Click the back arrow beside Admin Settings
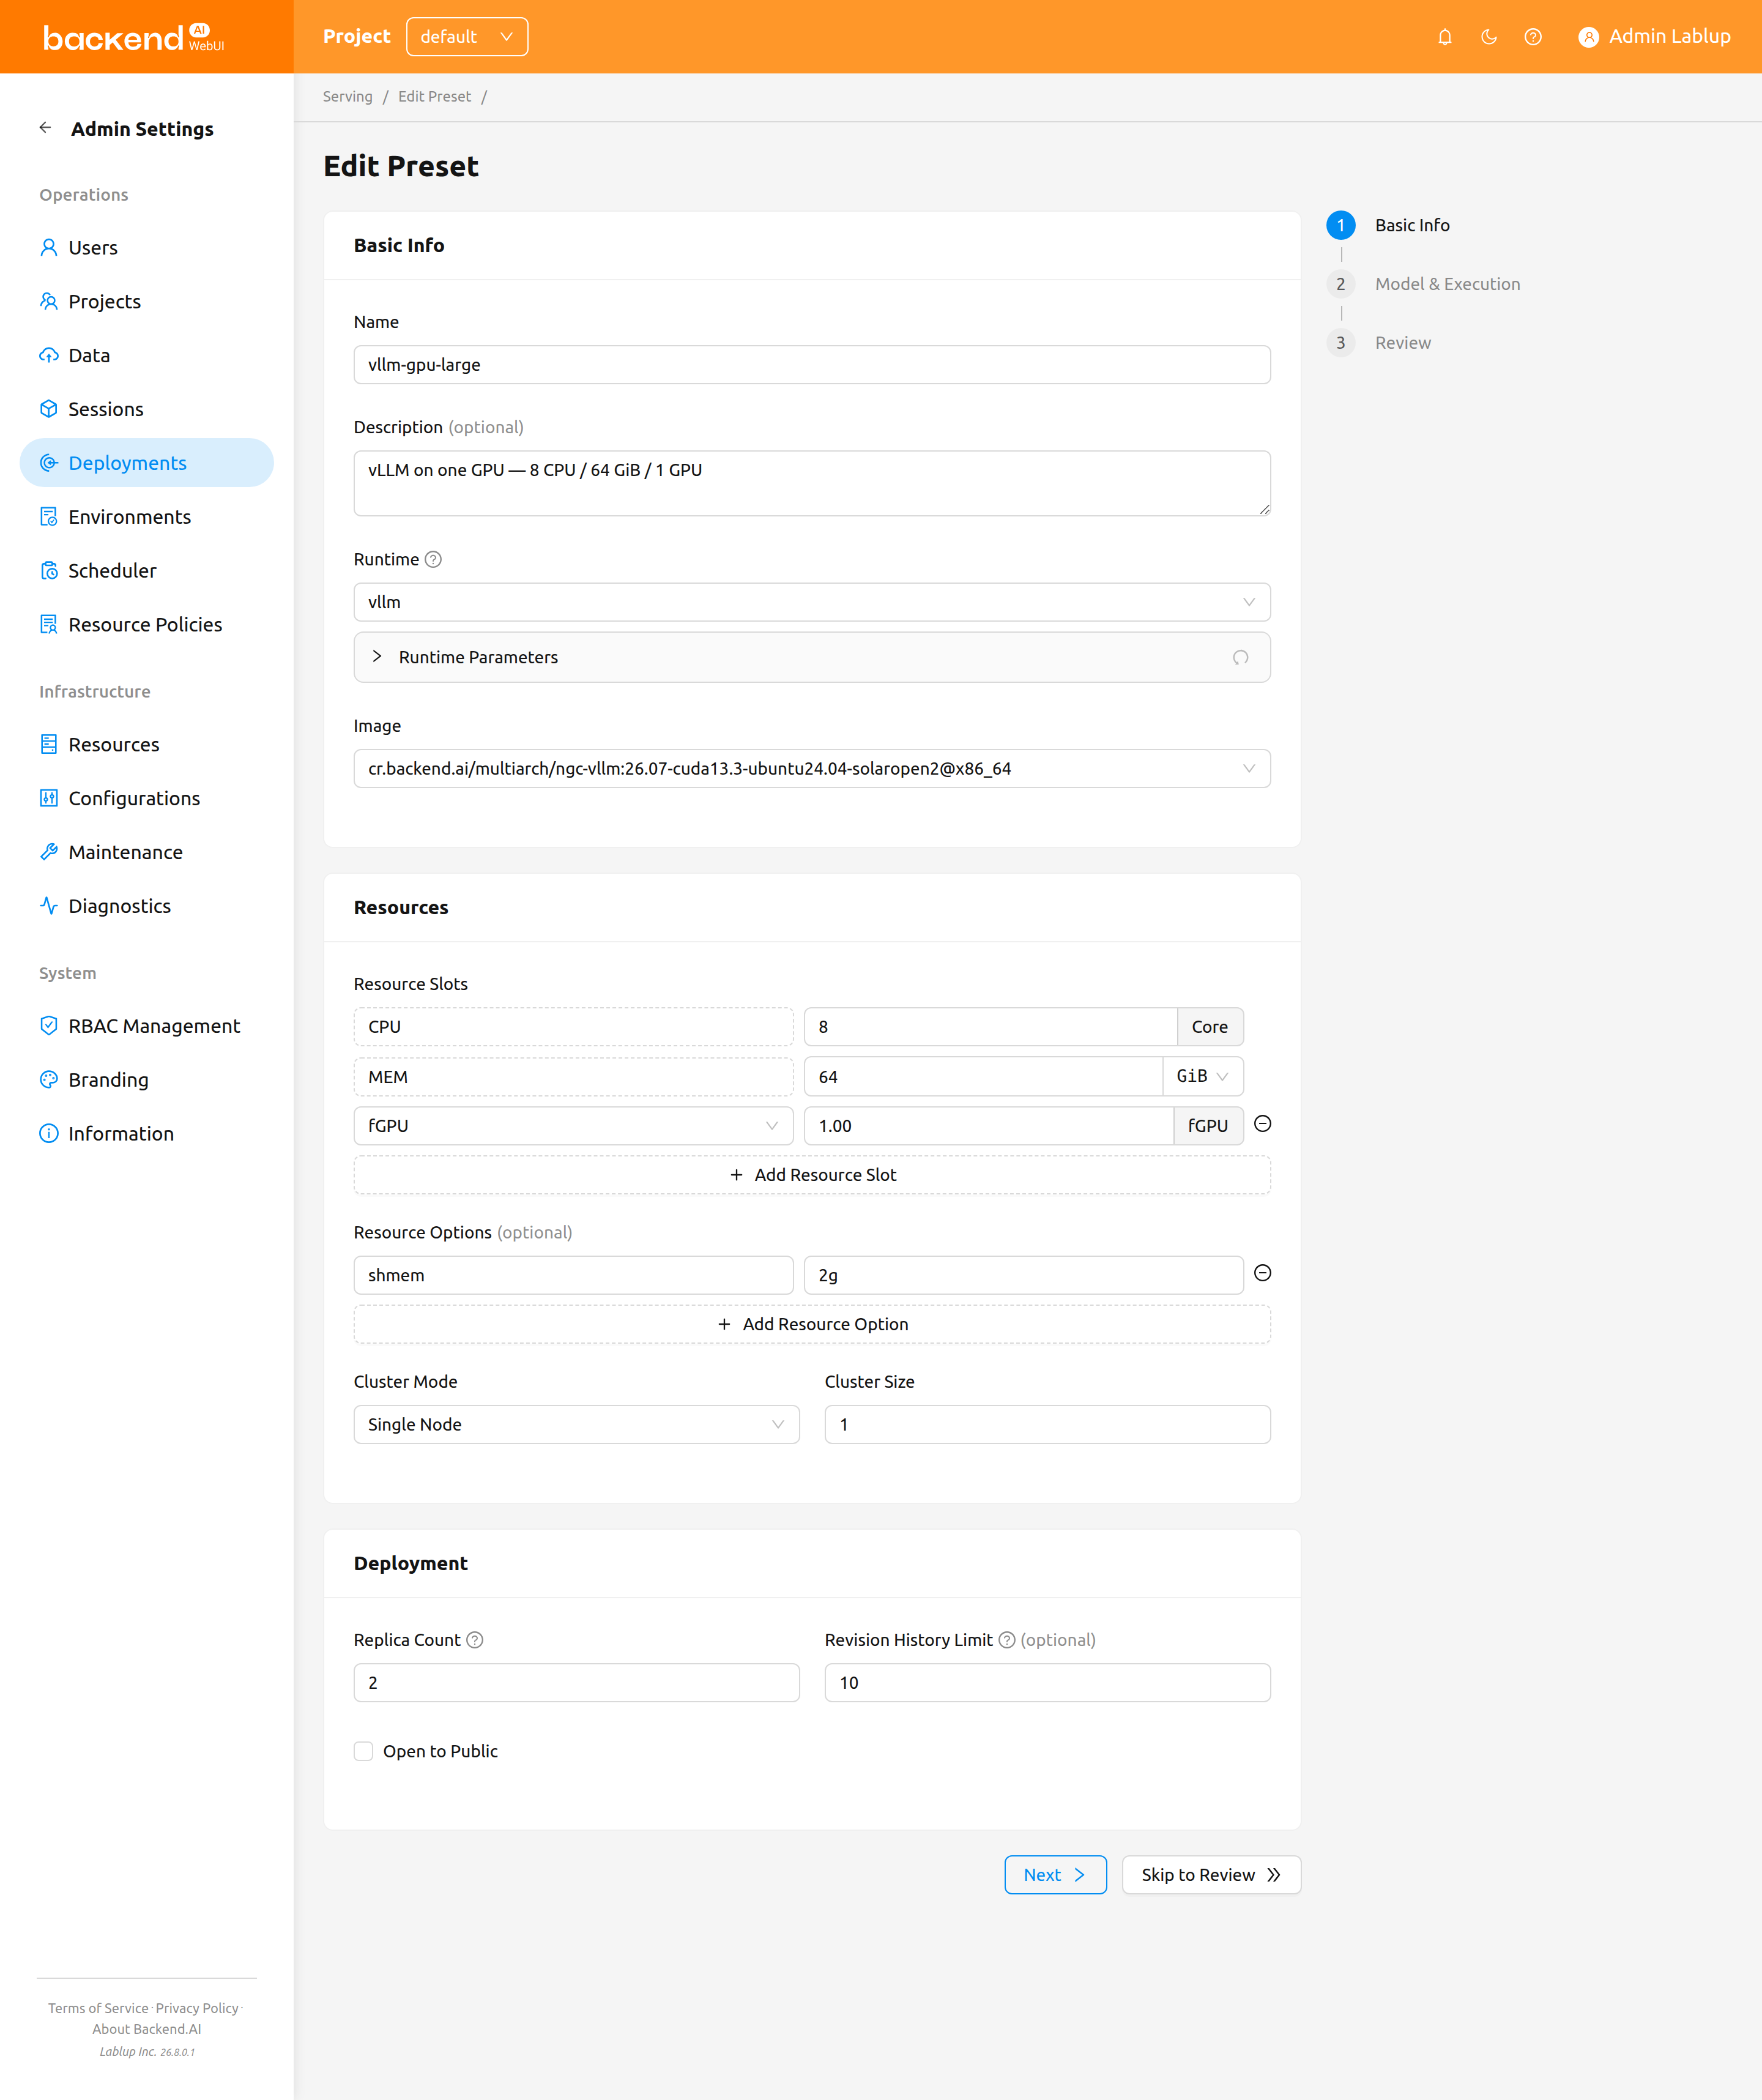 [x=45, y=128]
